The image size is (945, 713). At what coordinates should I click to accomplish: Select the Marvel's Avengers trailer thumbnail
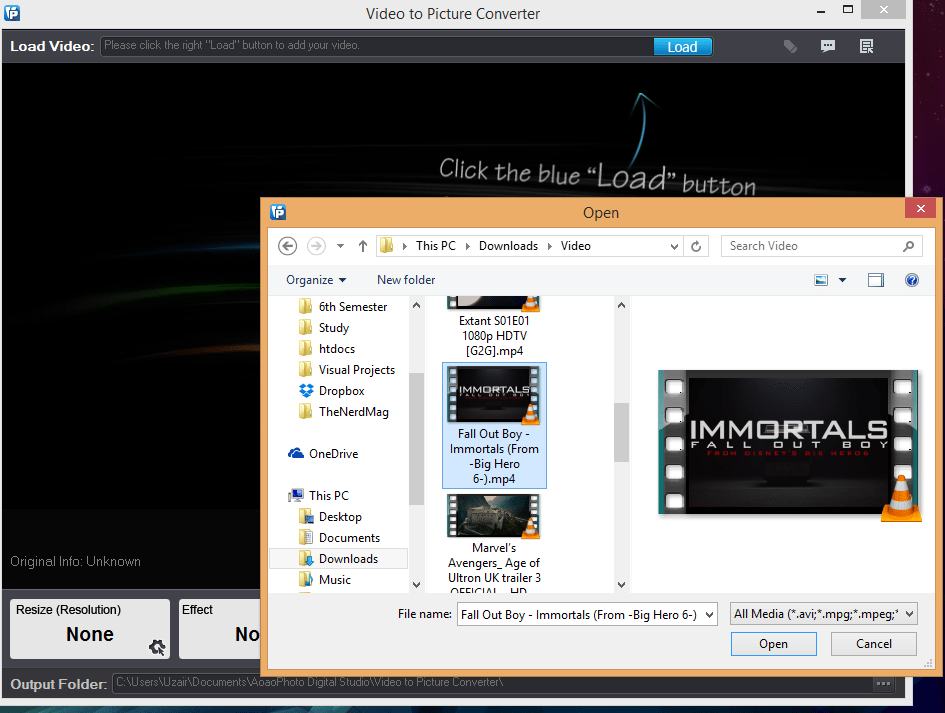pos(493,516)
